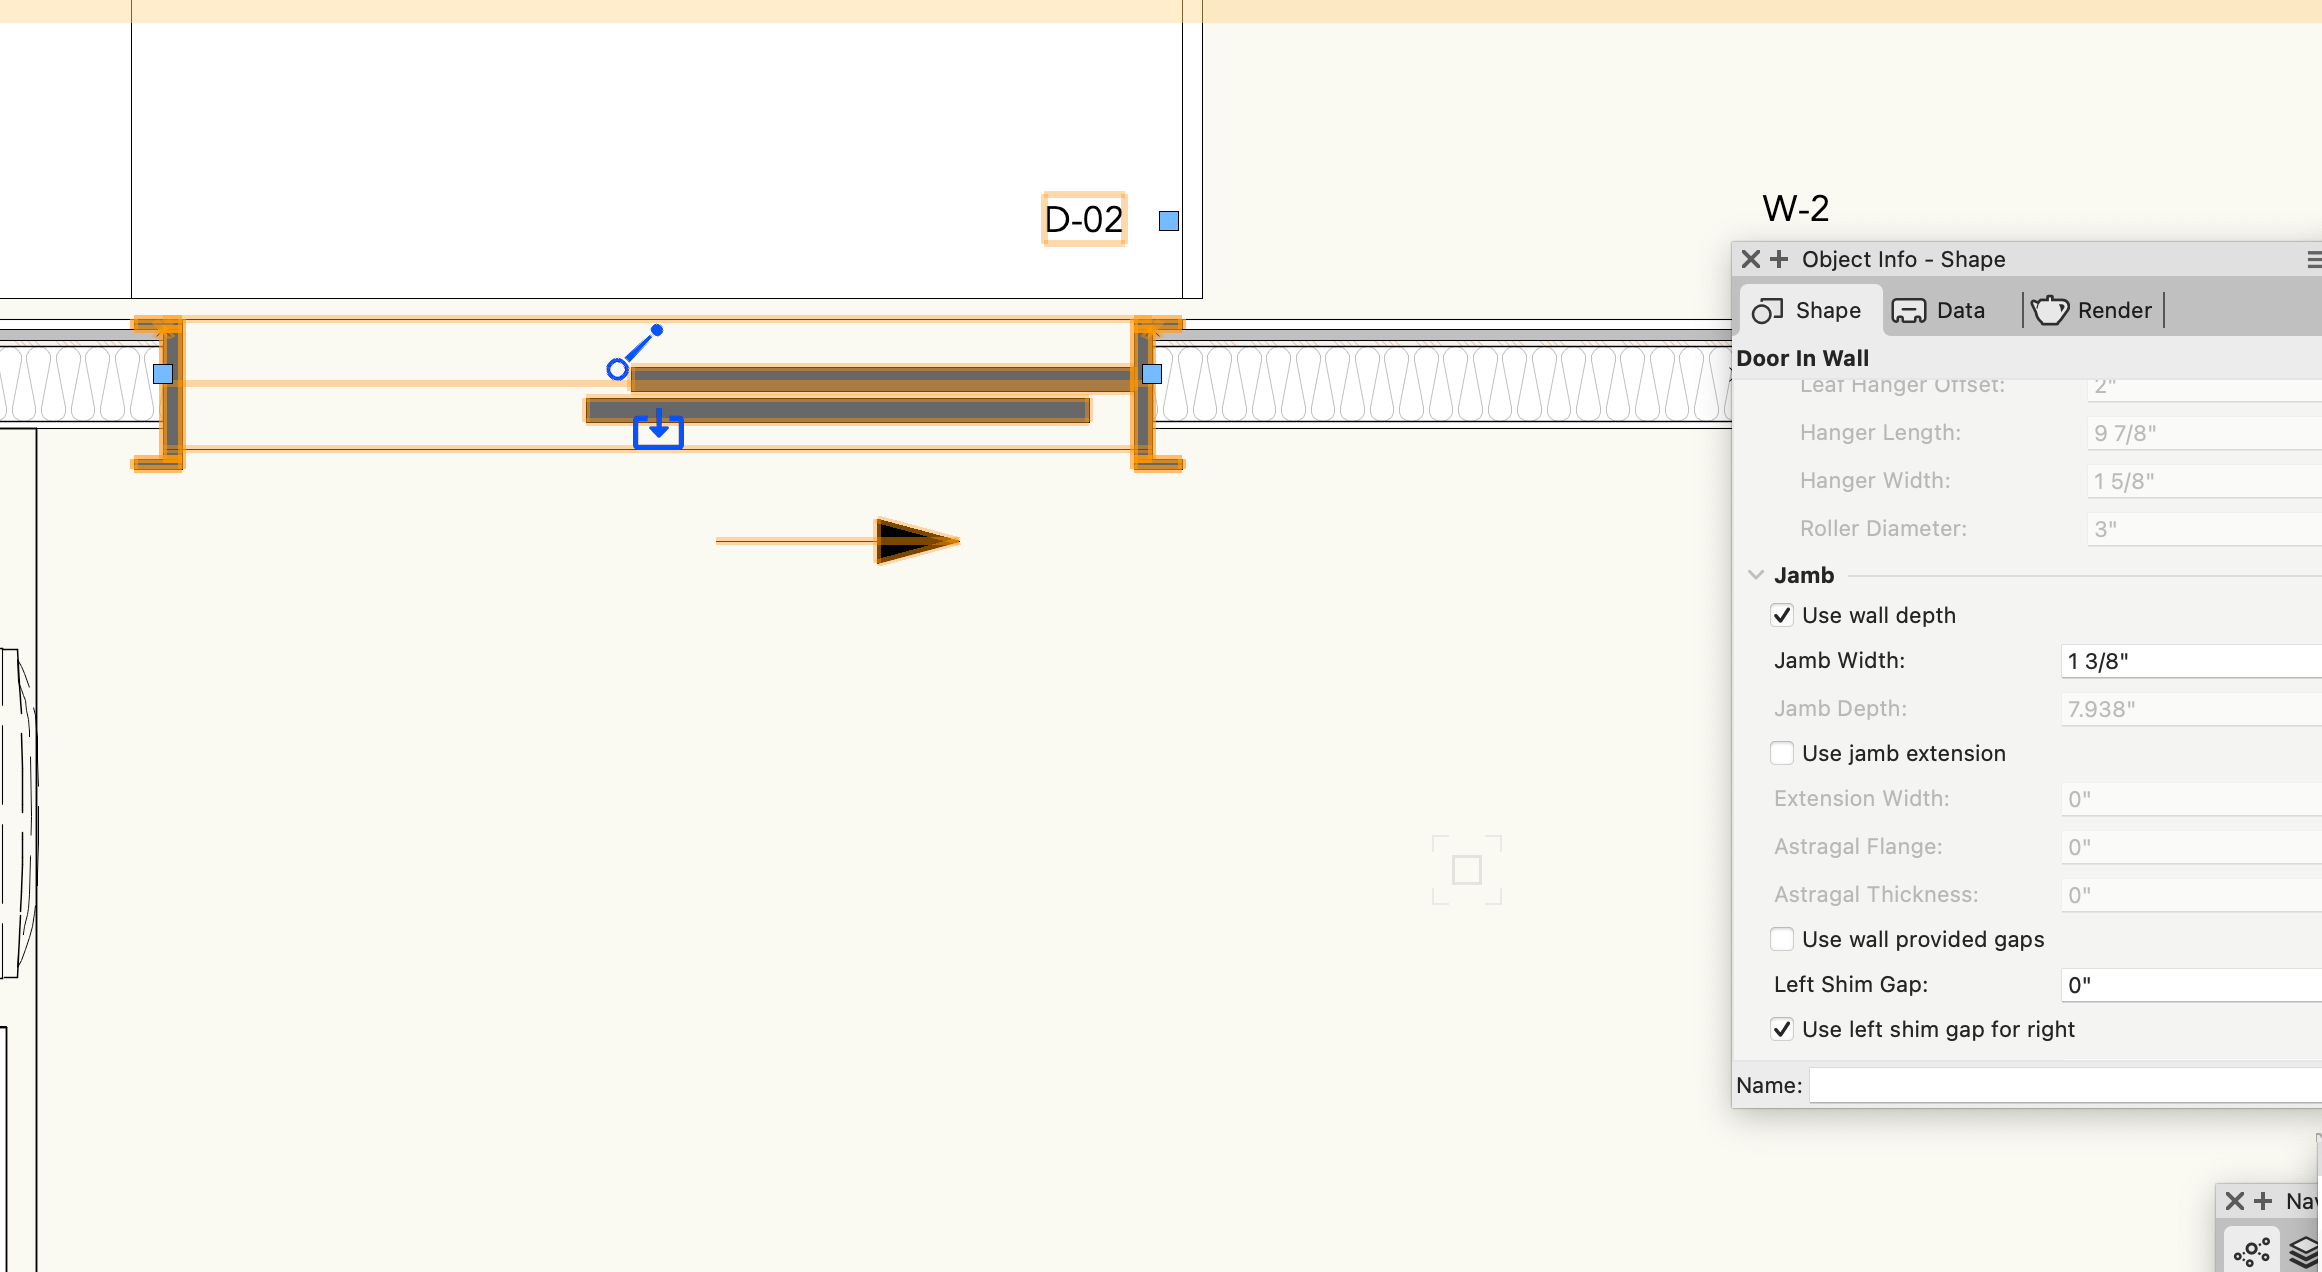Enable Use jamb extension

[x=1781, y=753]
